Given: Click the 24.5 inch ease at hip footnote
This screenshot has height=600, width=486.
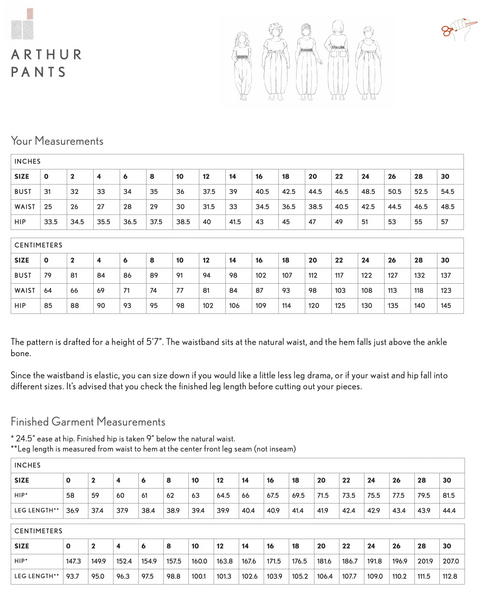Looking at the screenshot, I should point(123,439).
